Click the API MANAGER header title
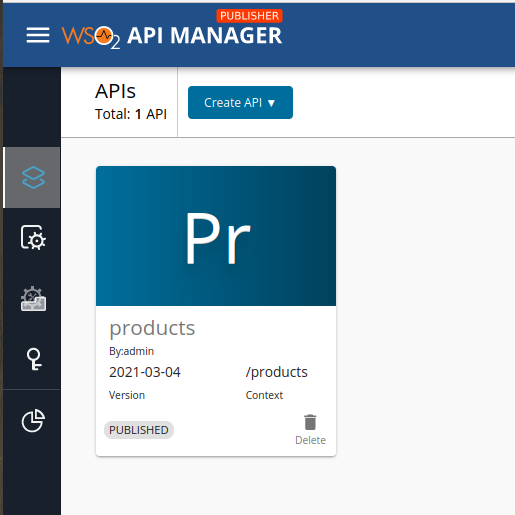Image resolution: width=515 pixels, height=515 pixels. [205, 36]
